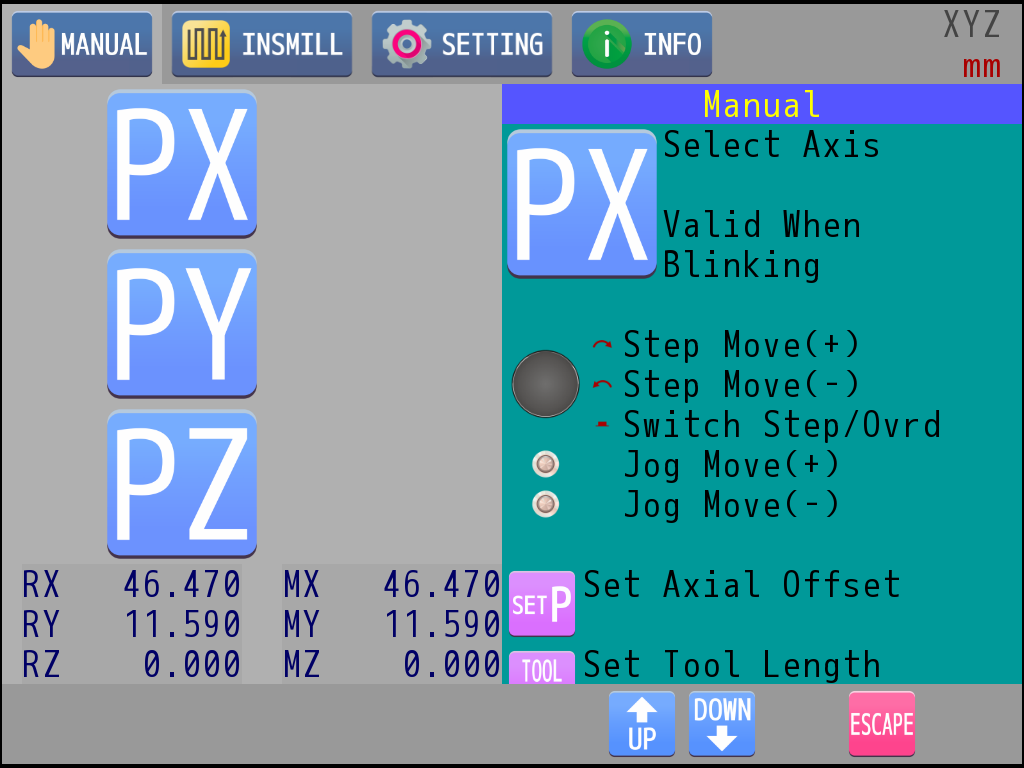Open the SETTING menu
The height and width of the screenshot is (768, 1024).
[x=462, y=45]
